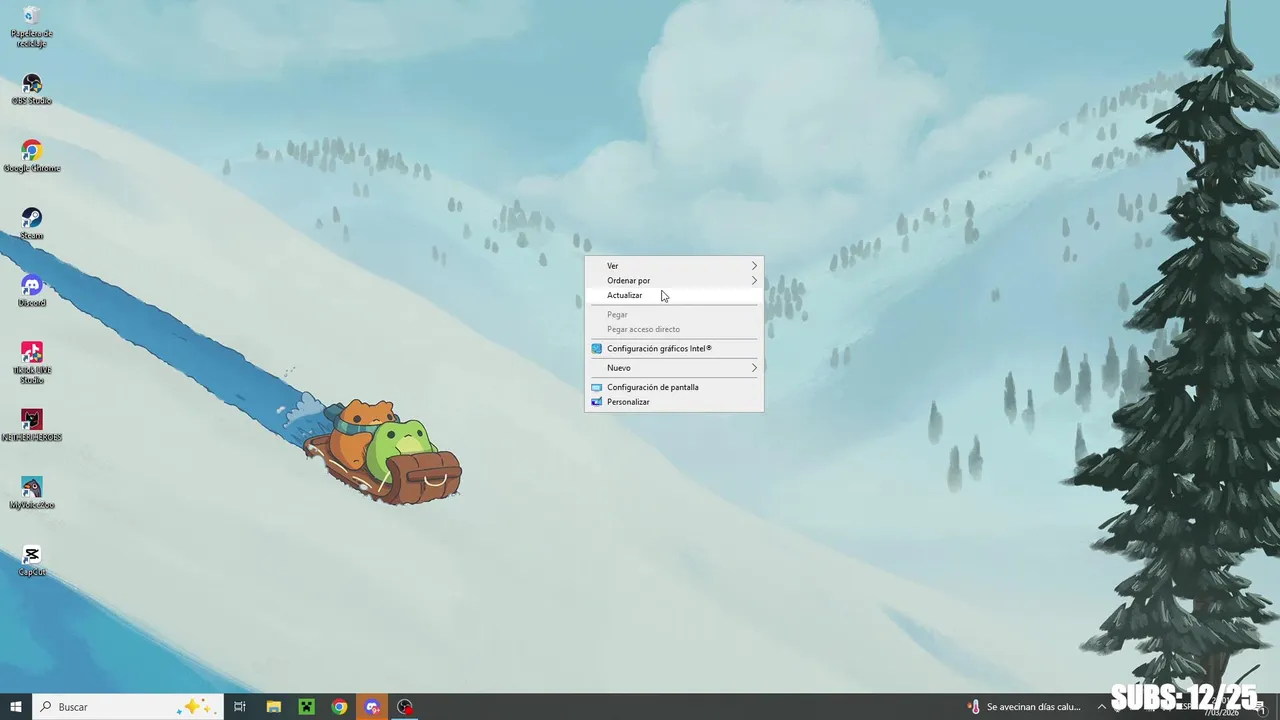Click the display settings monitor icon in menu
1280x720 pixels.
tap(596, 387)
